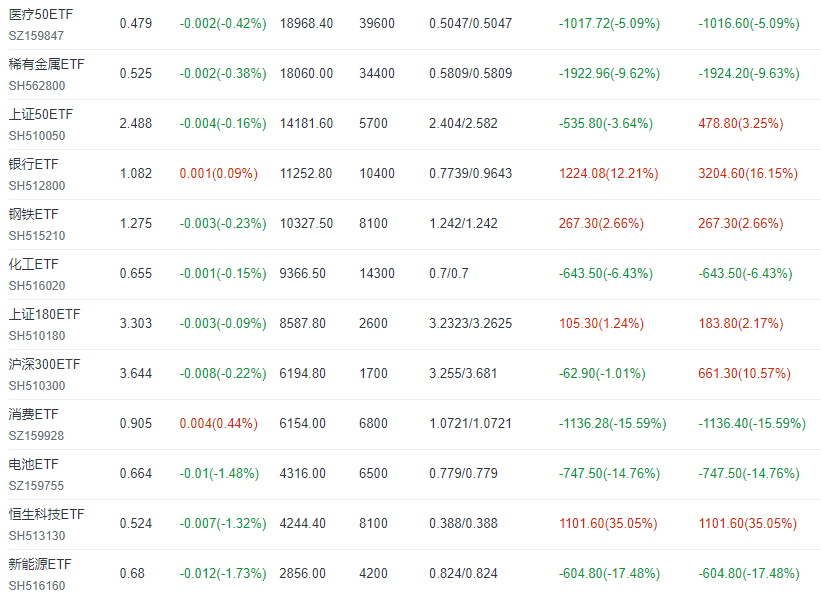Click the 消费ETF name

point(34,415)
